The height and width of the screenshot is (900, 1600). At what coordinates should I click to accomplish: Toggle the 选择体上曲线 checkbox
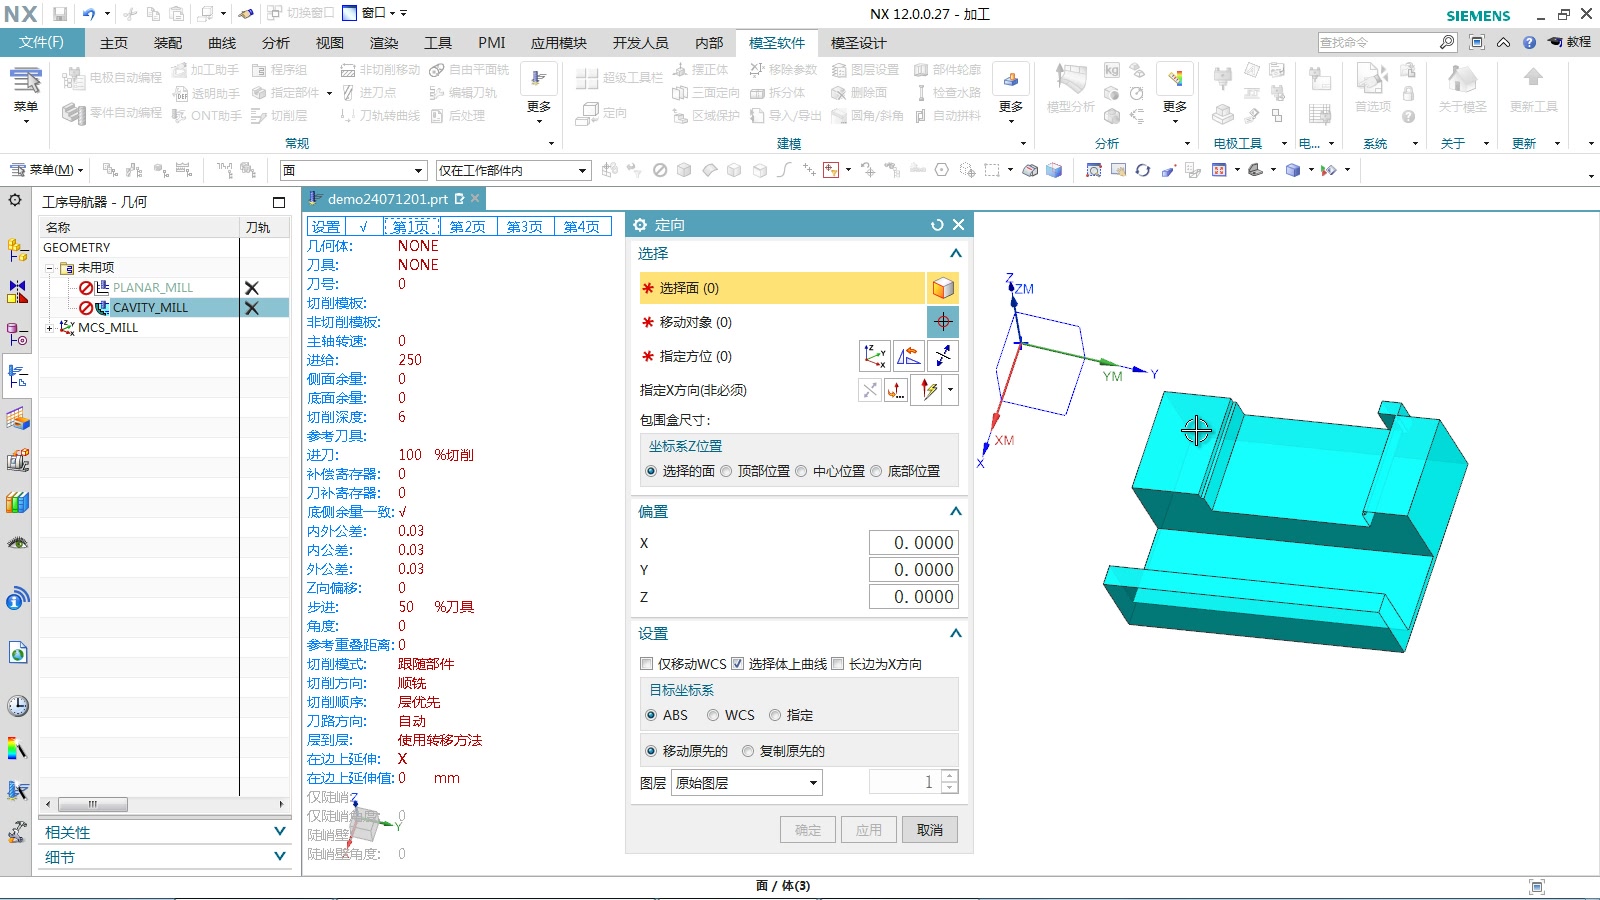pyautogui.click(x=737, y=664)
